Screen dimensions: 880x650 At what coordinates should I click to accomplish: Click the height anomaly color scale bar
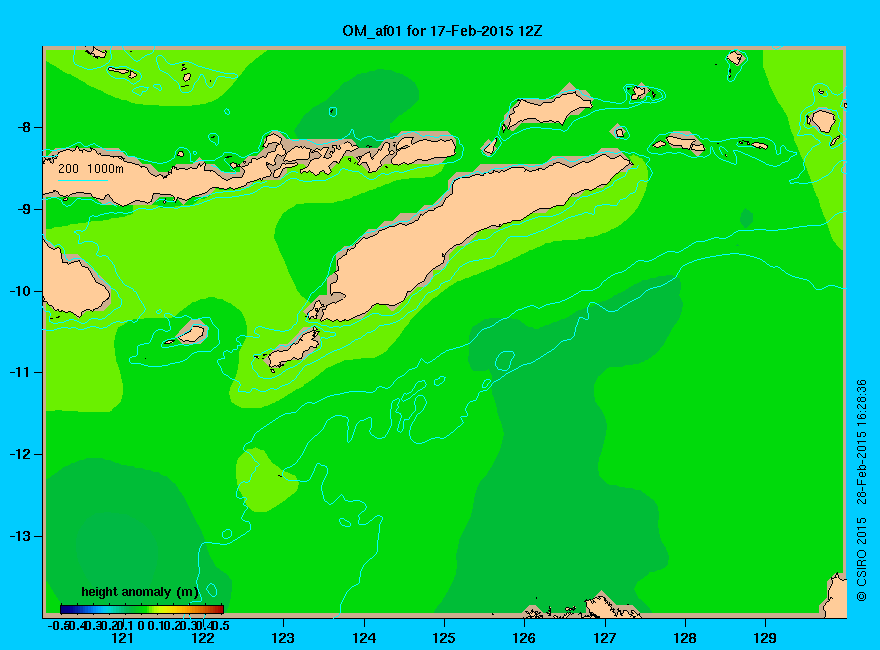(142, 609)
